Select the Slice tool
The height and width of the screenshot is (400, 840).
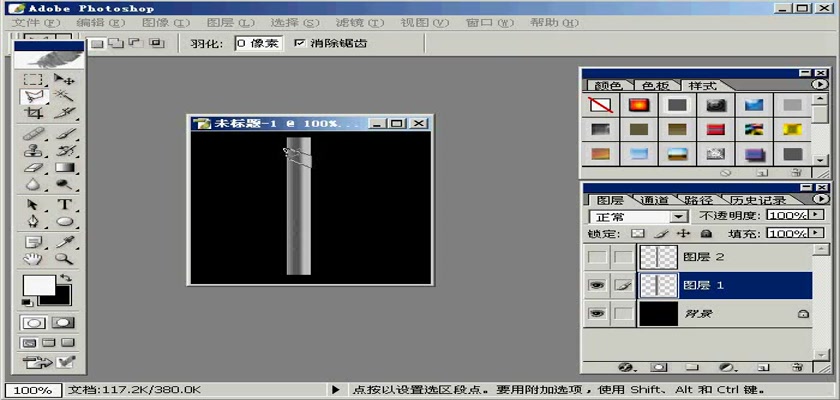64,113
